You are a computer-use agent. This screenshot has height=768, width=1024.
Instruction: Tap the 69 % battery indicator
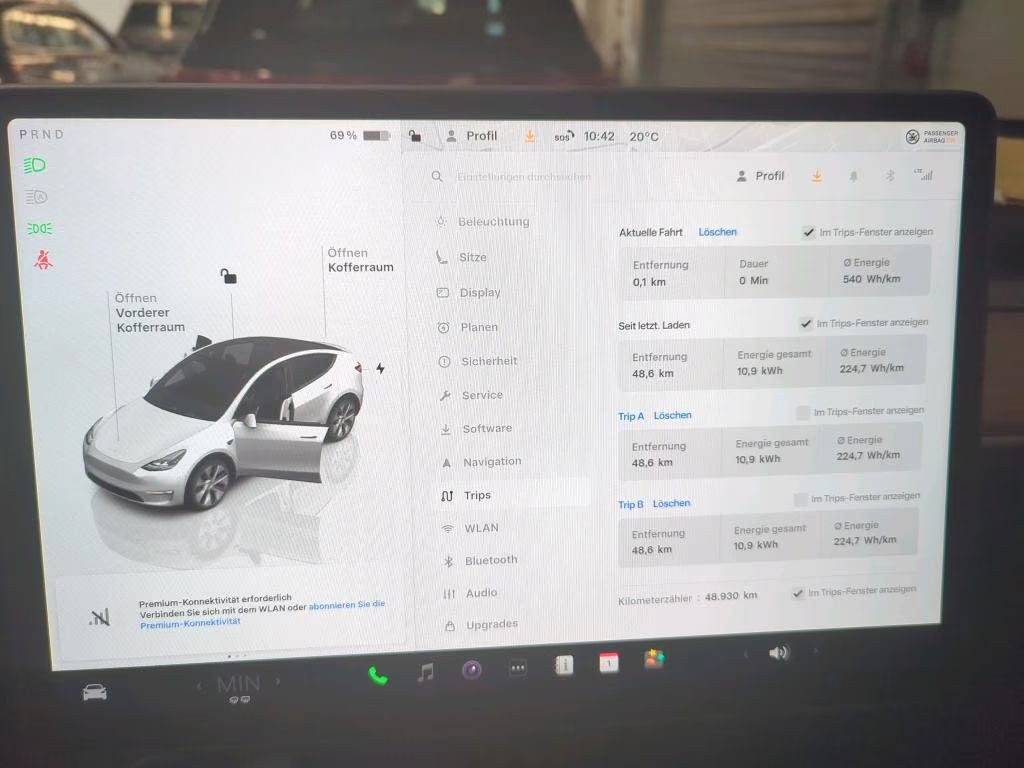pos(359,135)
